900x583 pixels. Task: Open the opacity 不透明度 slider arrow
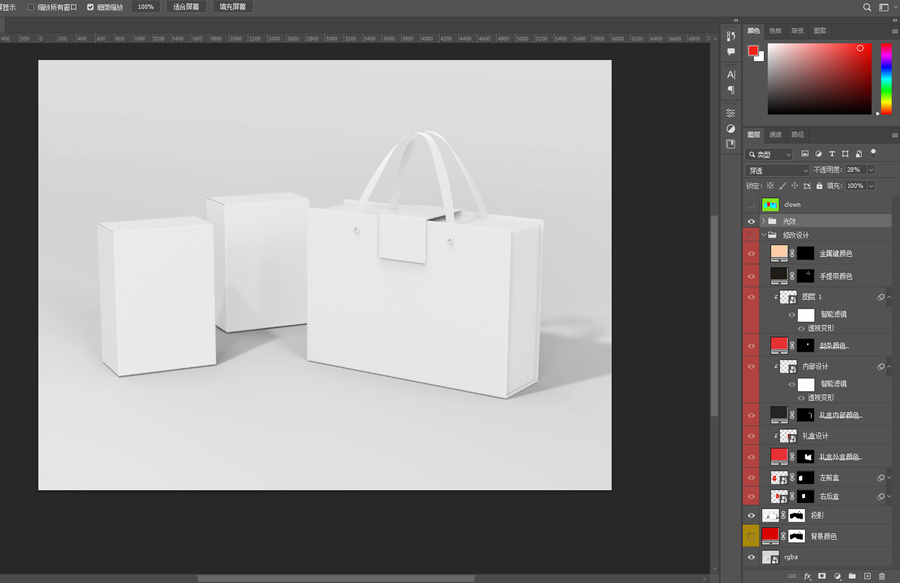(871, 170)
